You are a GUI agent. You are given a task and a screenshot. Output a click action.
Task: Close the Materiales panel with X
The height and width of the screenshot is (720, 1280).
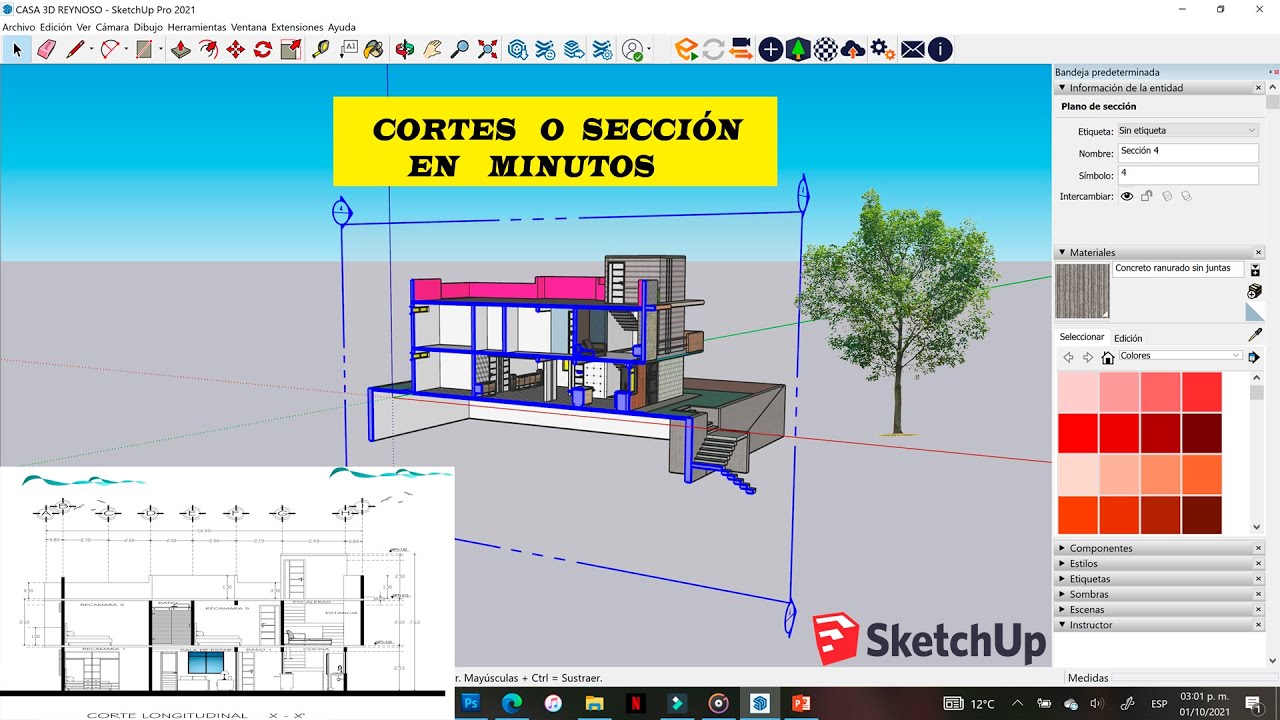pyautogui.click(x=1258, y=253)
